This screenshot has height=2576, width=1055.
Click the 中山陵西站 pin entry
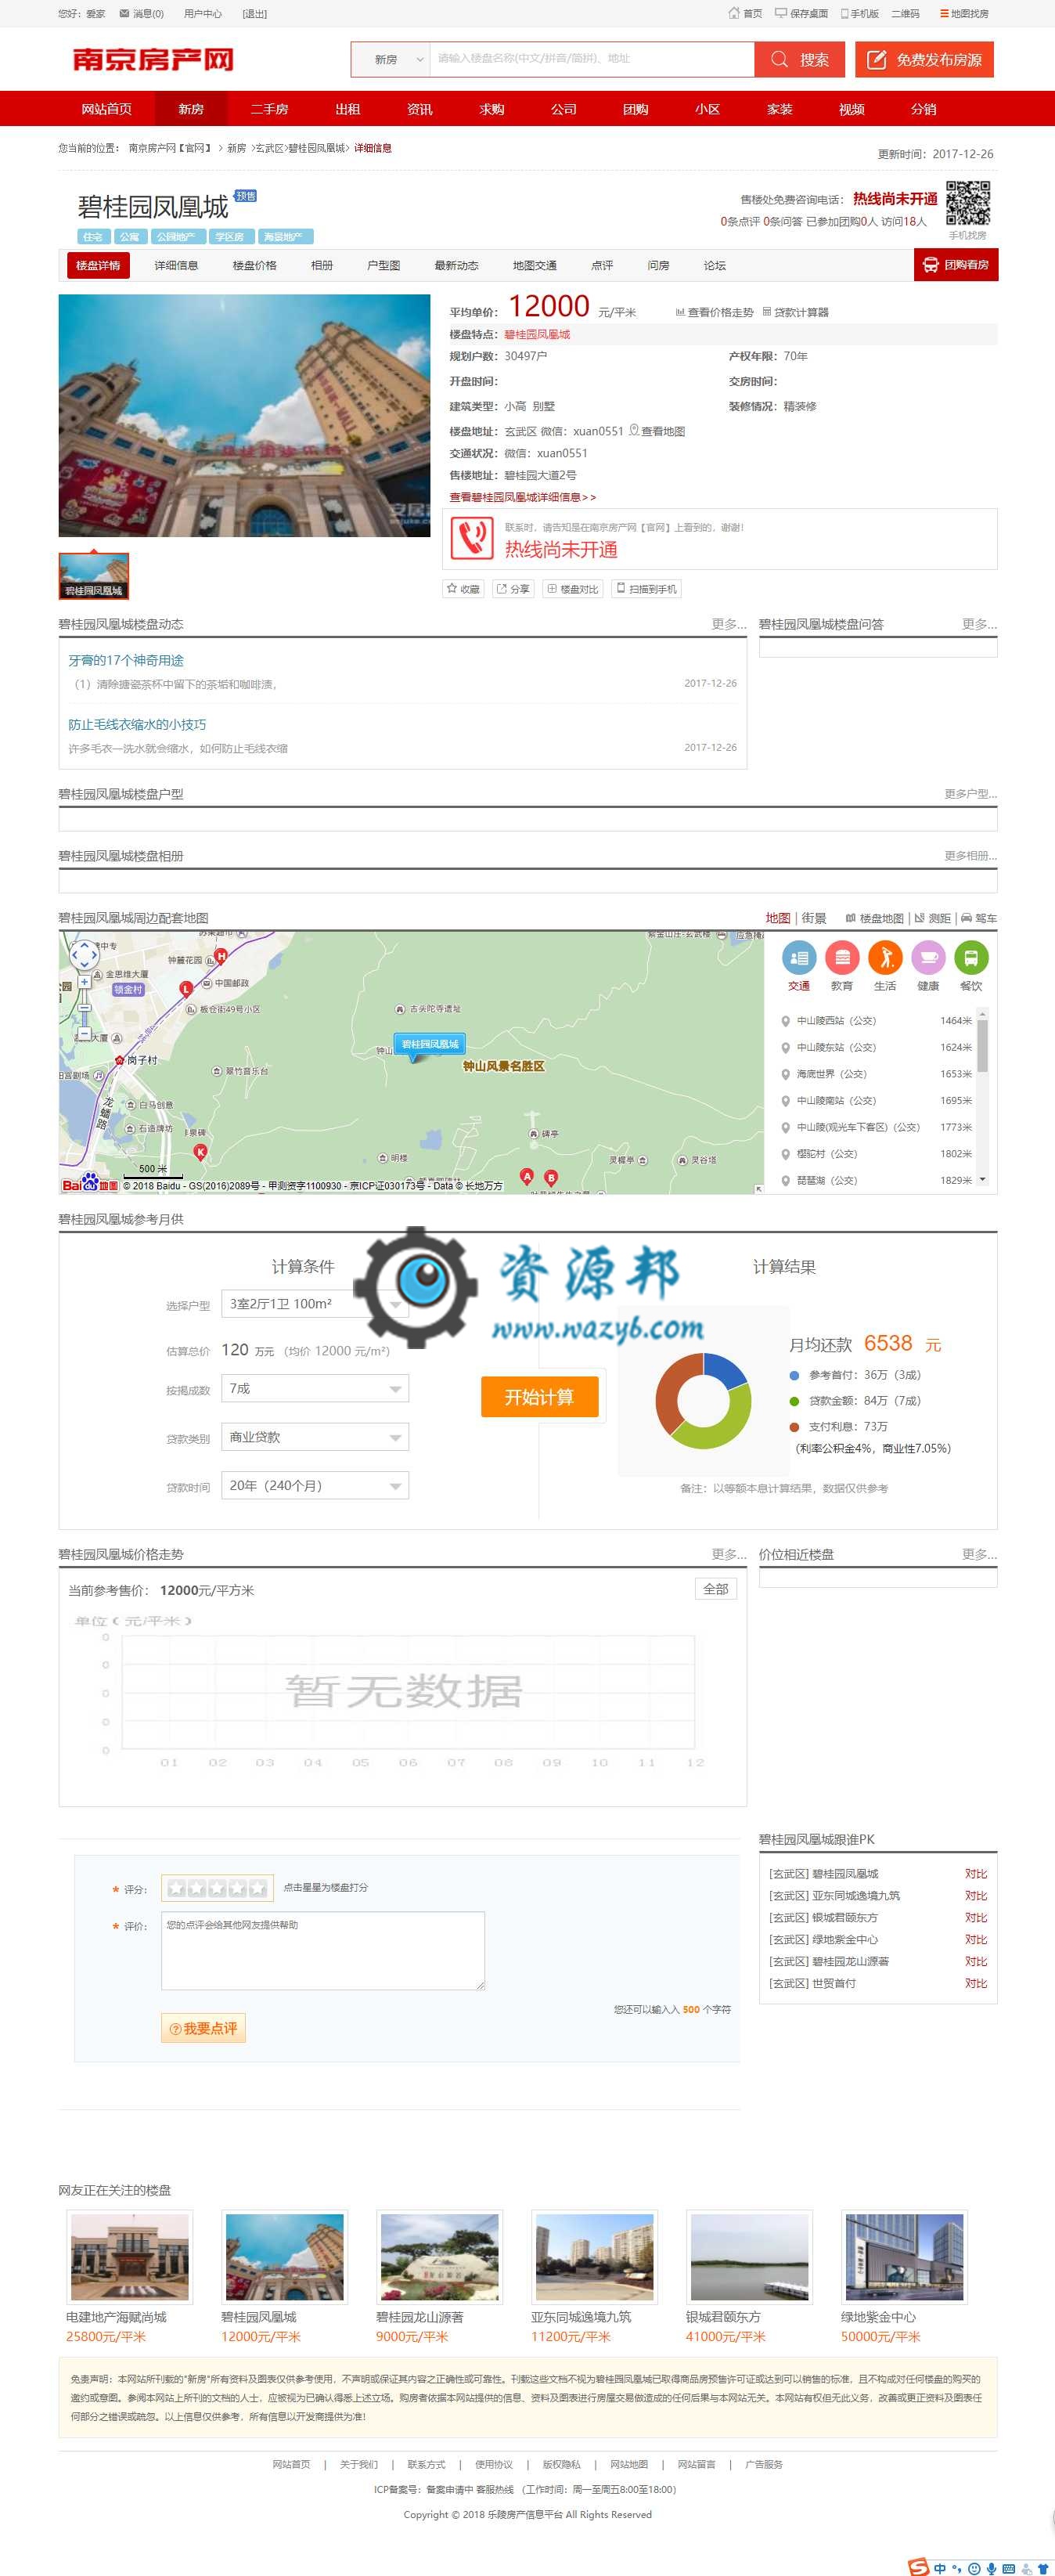(x=875, y=1021)
